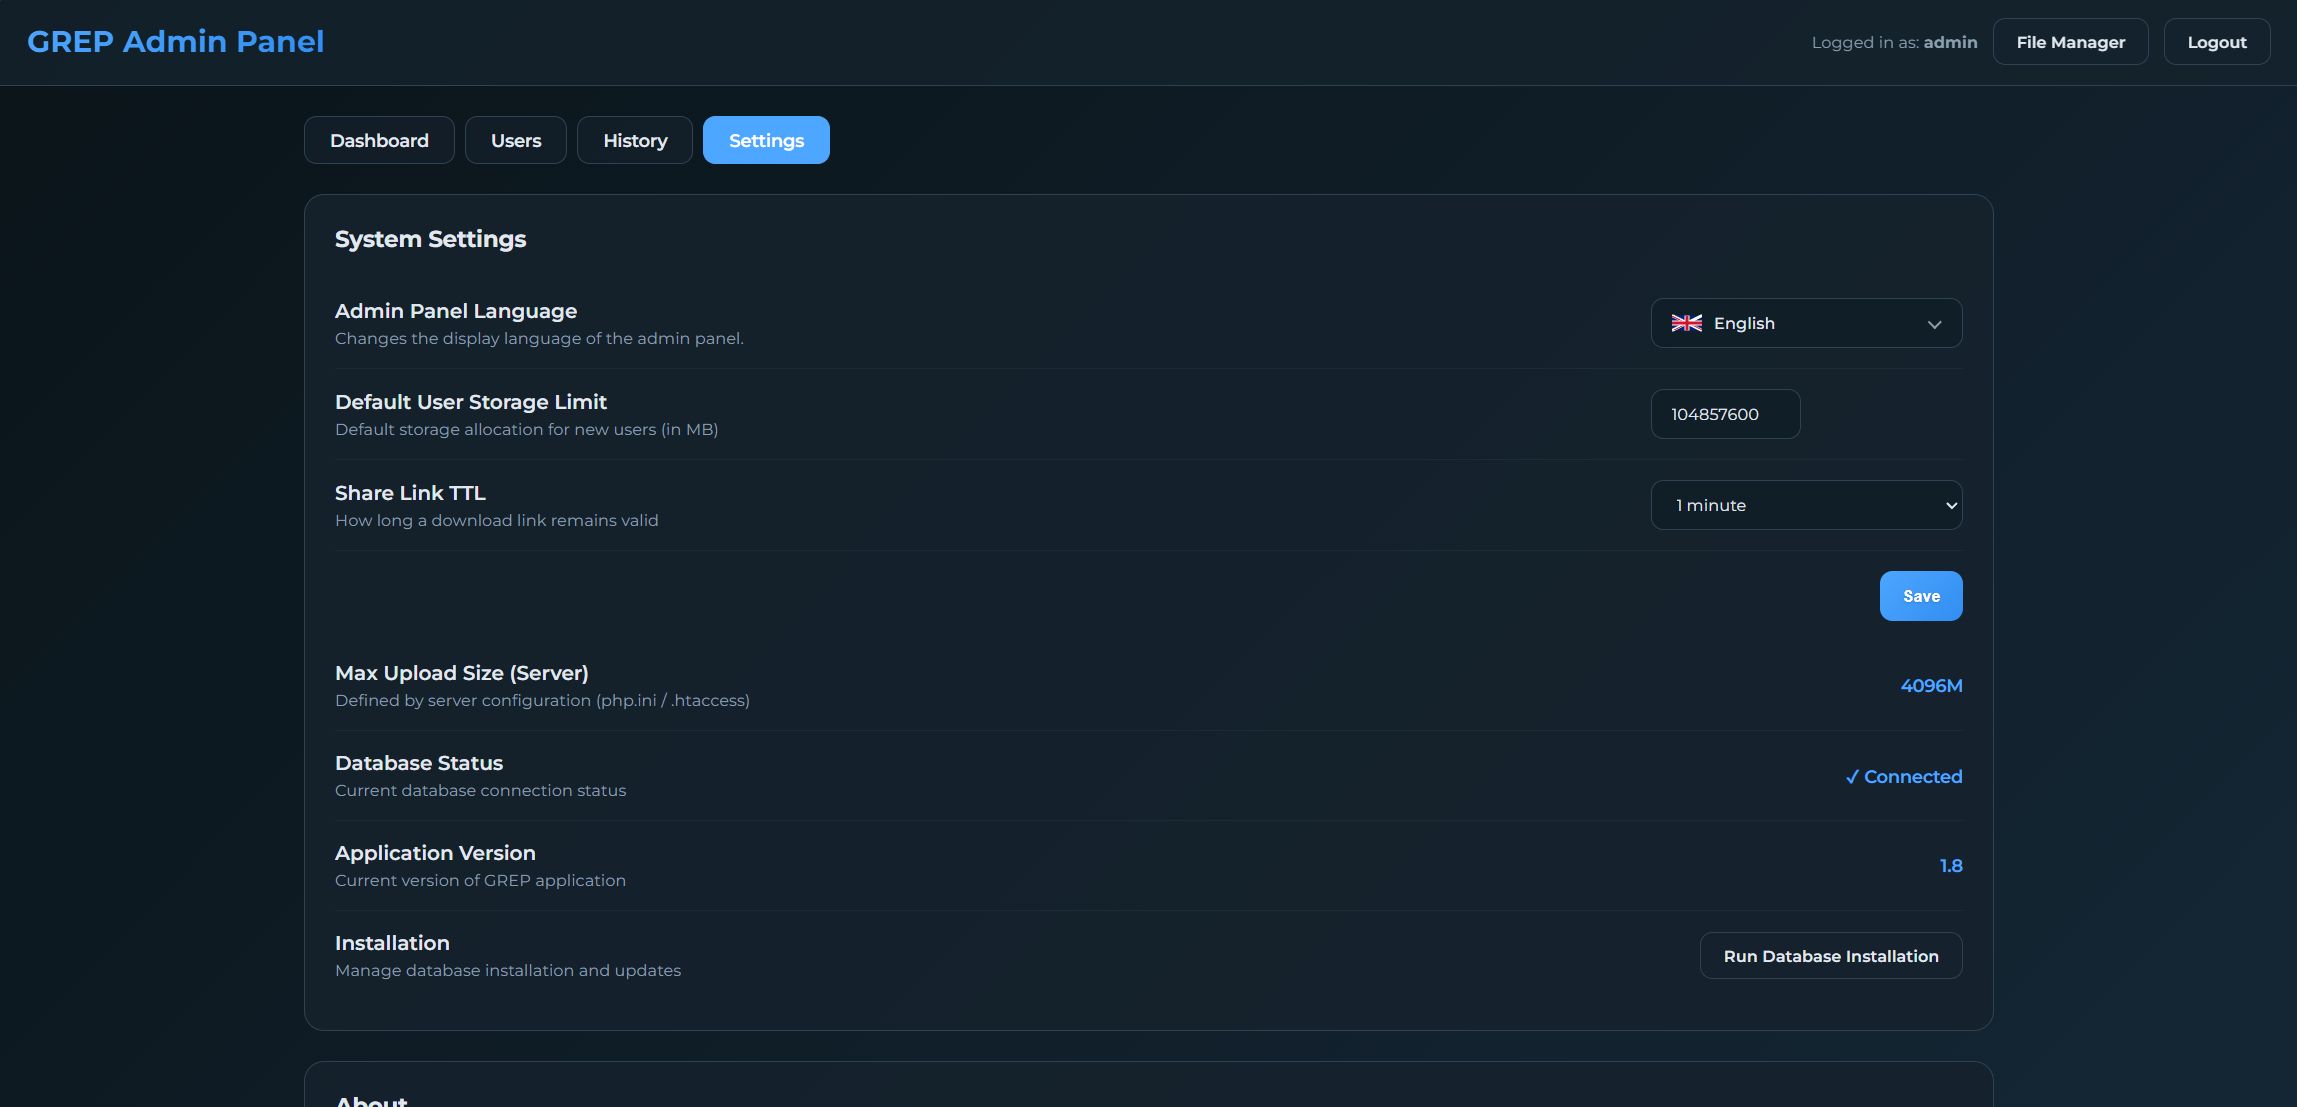Click the Connected checkmark status icon
Image resolution: width=2297 pixels, height=1107 pixels.
(1852, 777)
